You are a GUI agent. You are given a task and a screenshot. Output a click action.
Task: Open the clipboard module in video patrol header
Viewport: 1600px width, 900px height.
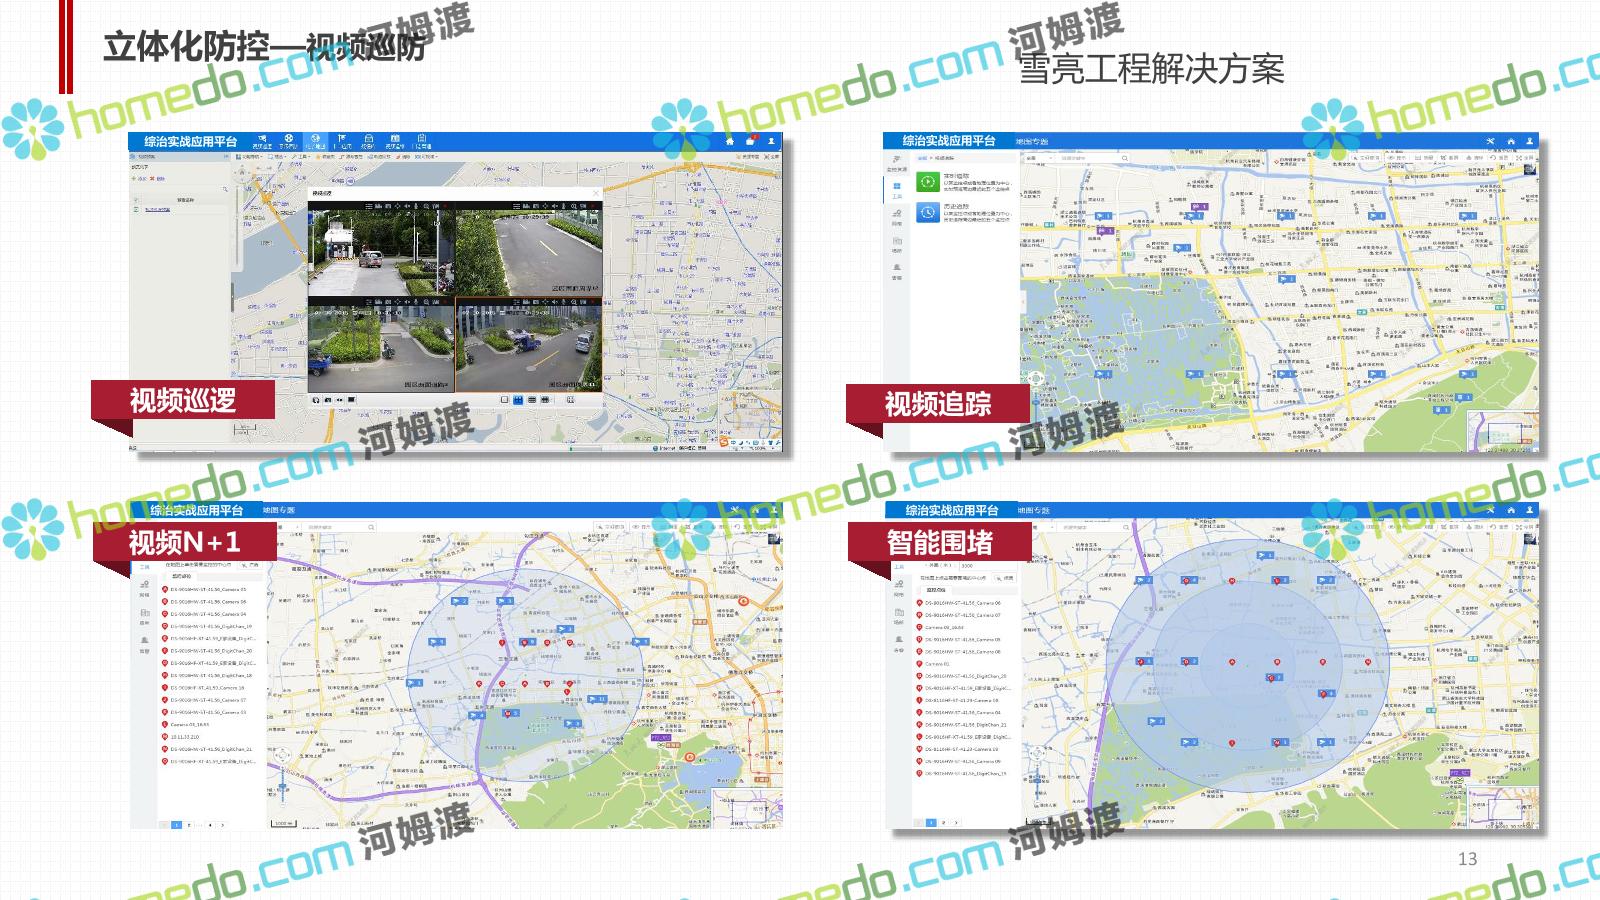[x=422, y=141]
